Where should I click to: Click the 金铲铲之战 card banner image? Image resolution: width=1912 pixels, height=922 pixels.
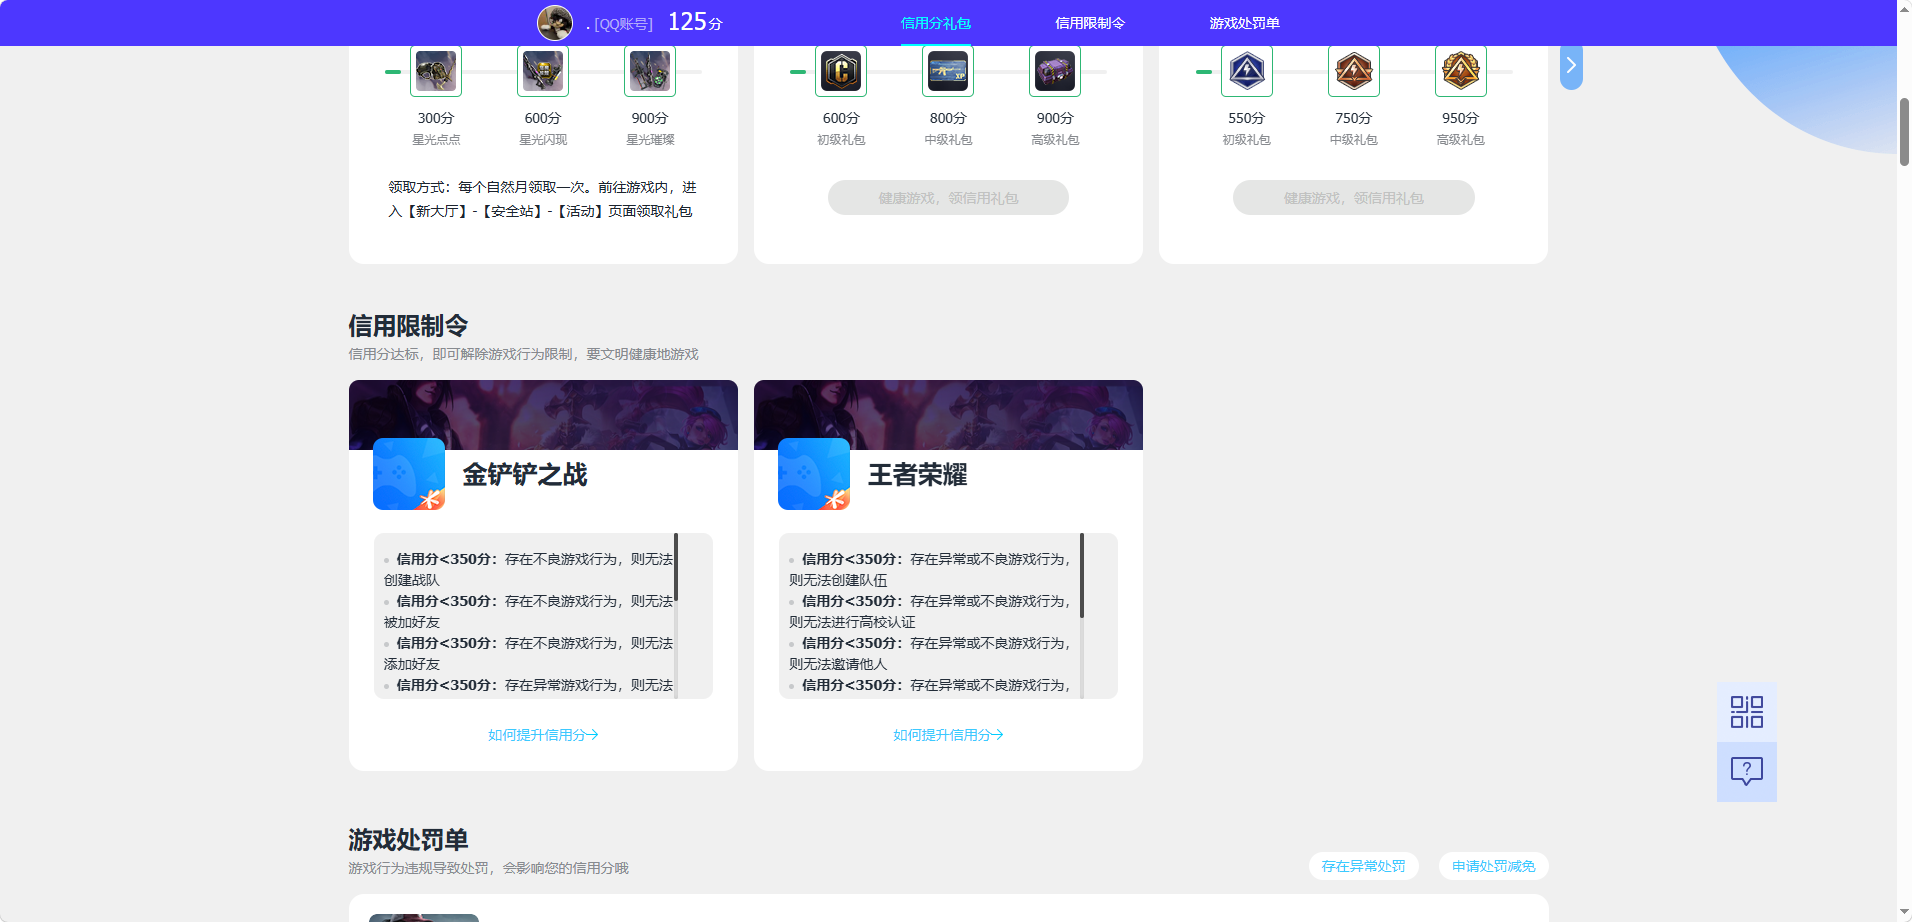coord(543,415)
